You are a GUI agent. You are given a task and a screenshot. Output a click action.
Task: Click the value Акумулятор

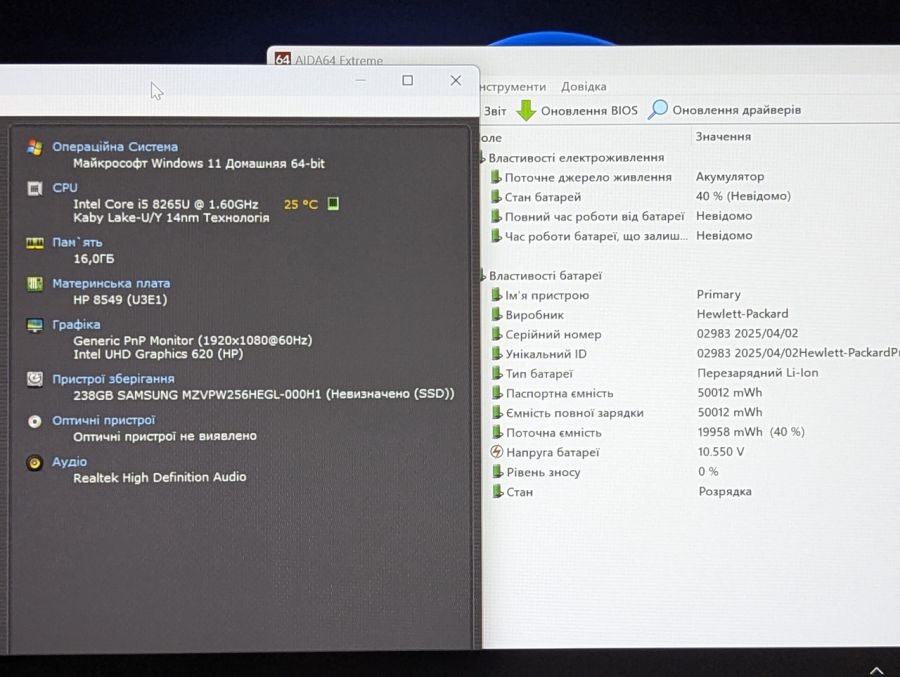730,177
